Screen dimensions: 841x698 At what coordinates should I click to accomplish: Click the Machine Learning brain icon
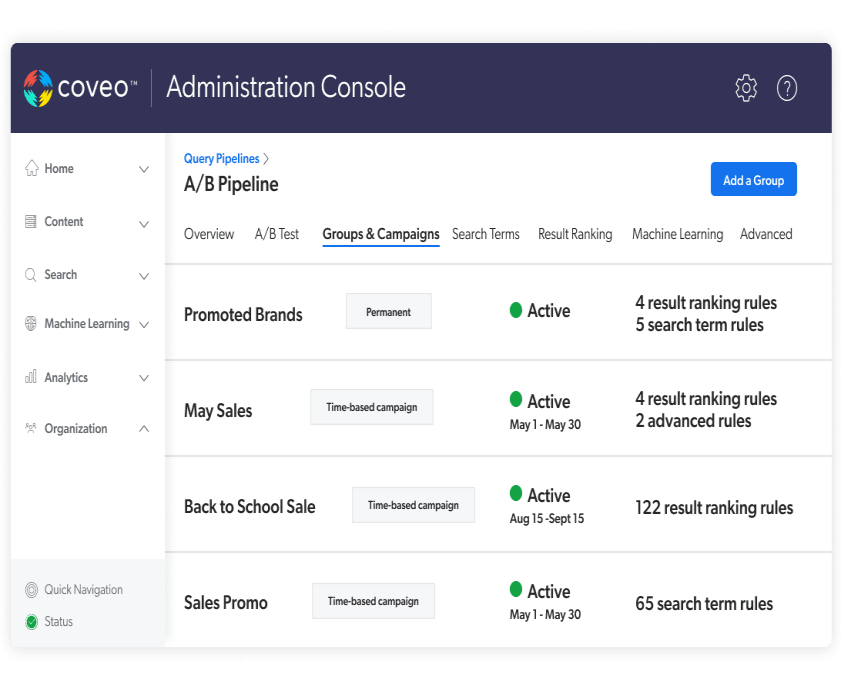32,324
